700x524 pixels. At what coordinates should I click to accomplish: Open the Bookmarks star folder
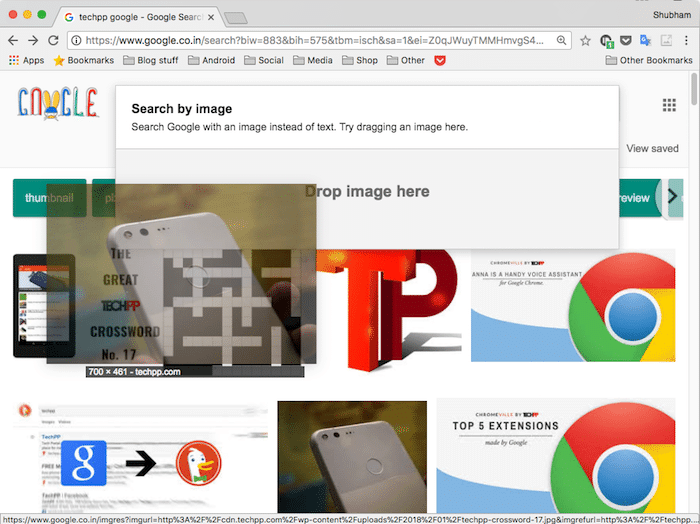tap(83, 60)
